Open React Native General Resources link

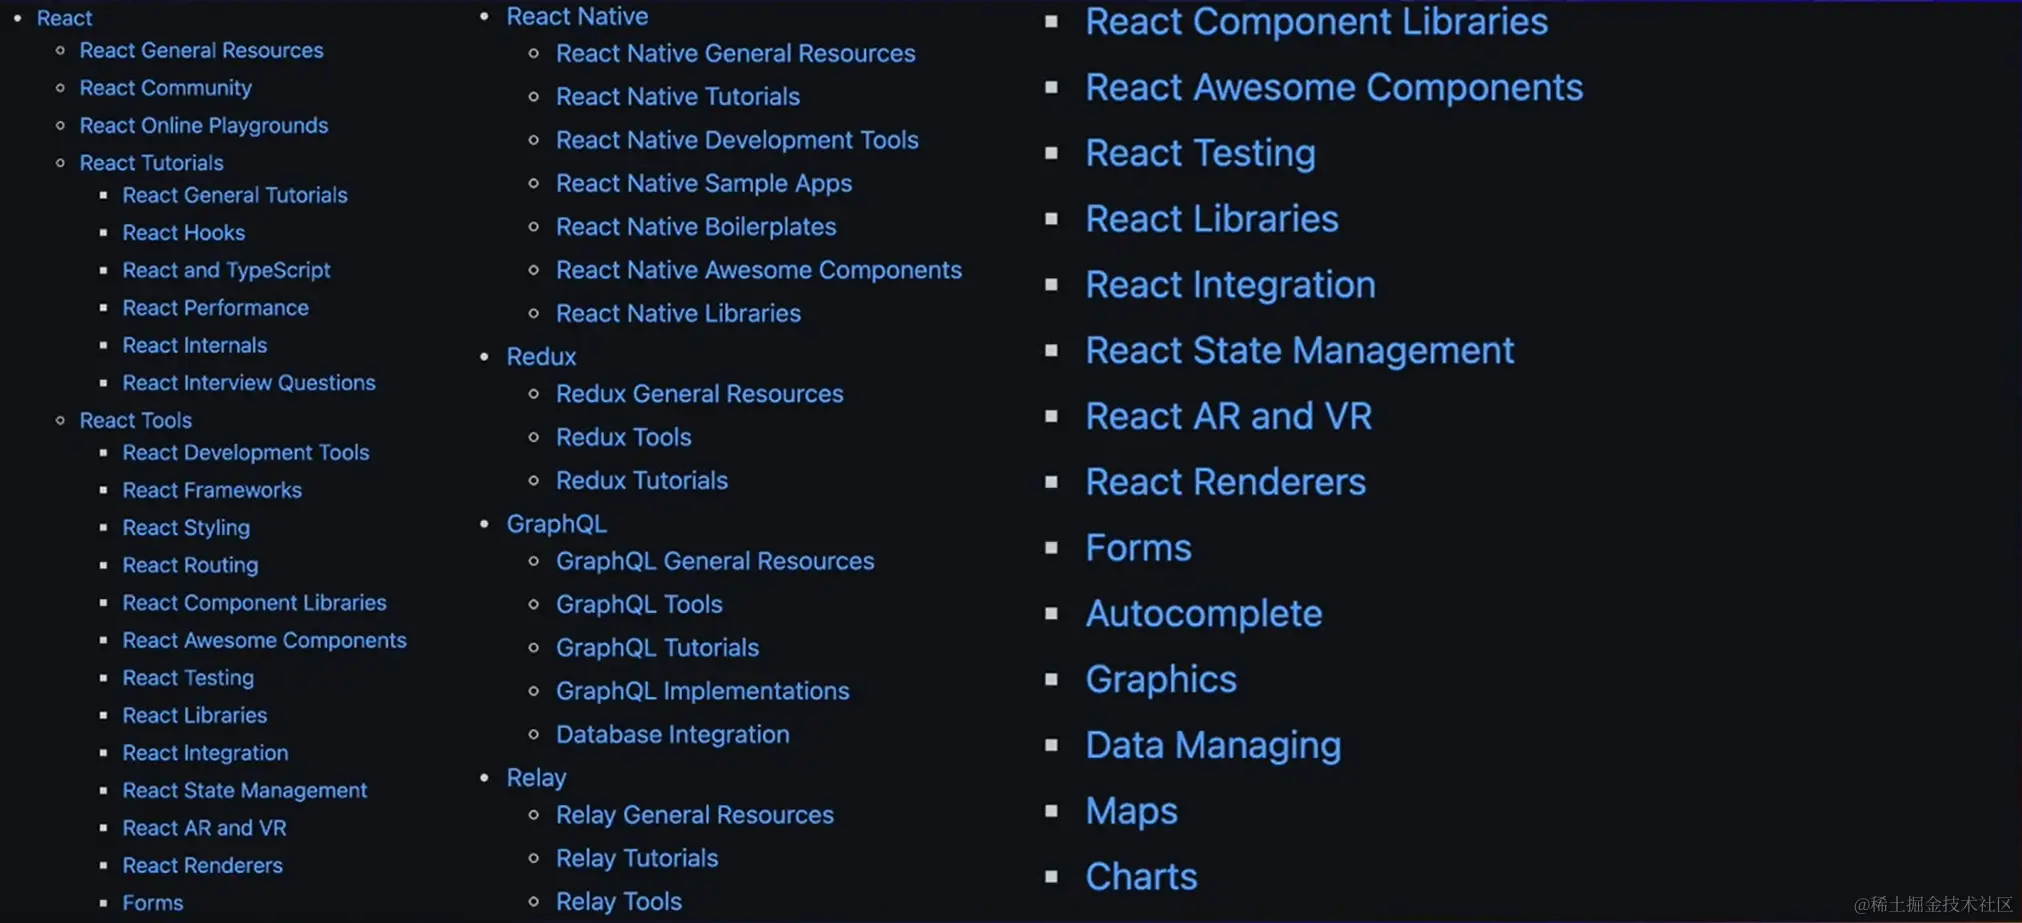point(736,53)
